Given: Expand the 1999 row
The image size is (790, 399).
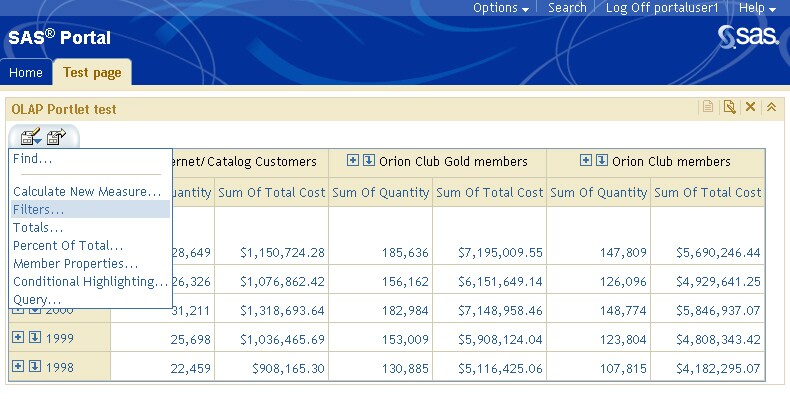Looking at the screenshot, I should [x=18, y=337].
